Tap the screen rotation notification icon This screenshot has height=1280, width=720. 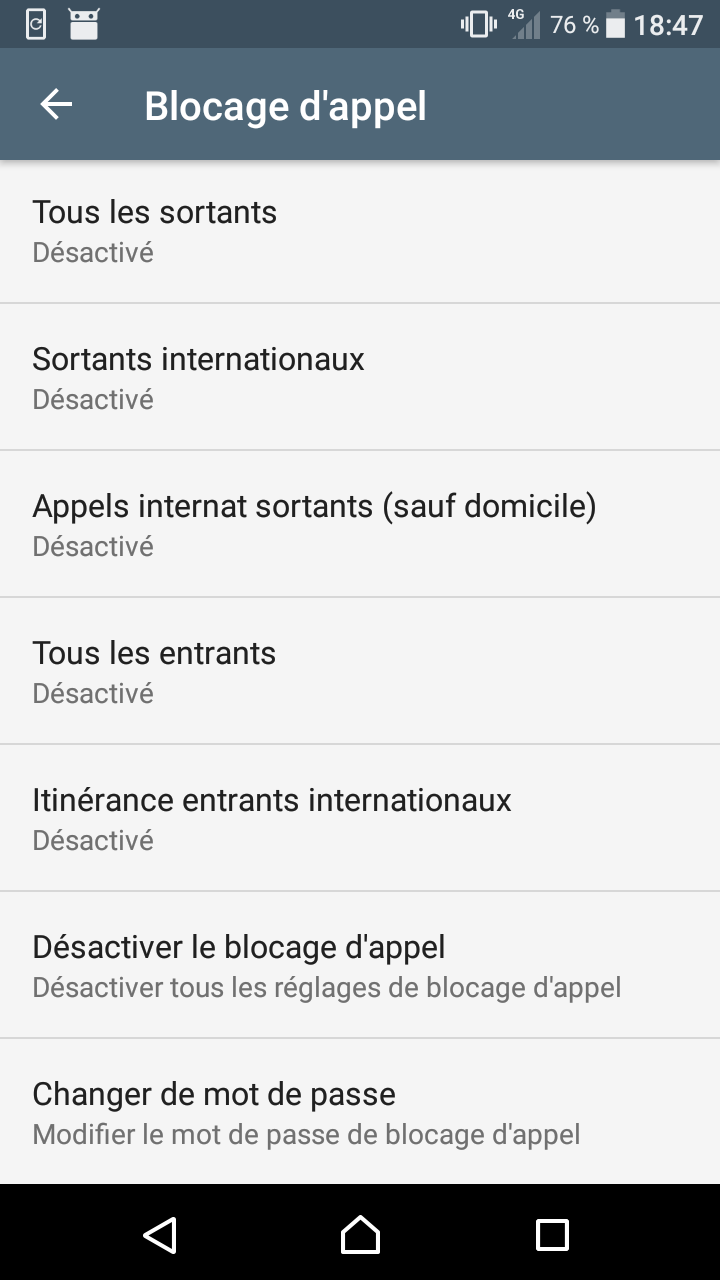tap(36, 24)
